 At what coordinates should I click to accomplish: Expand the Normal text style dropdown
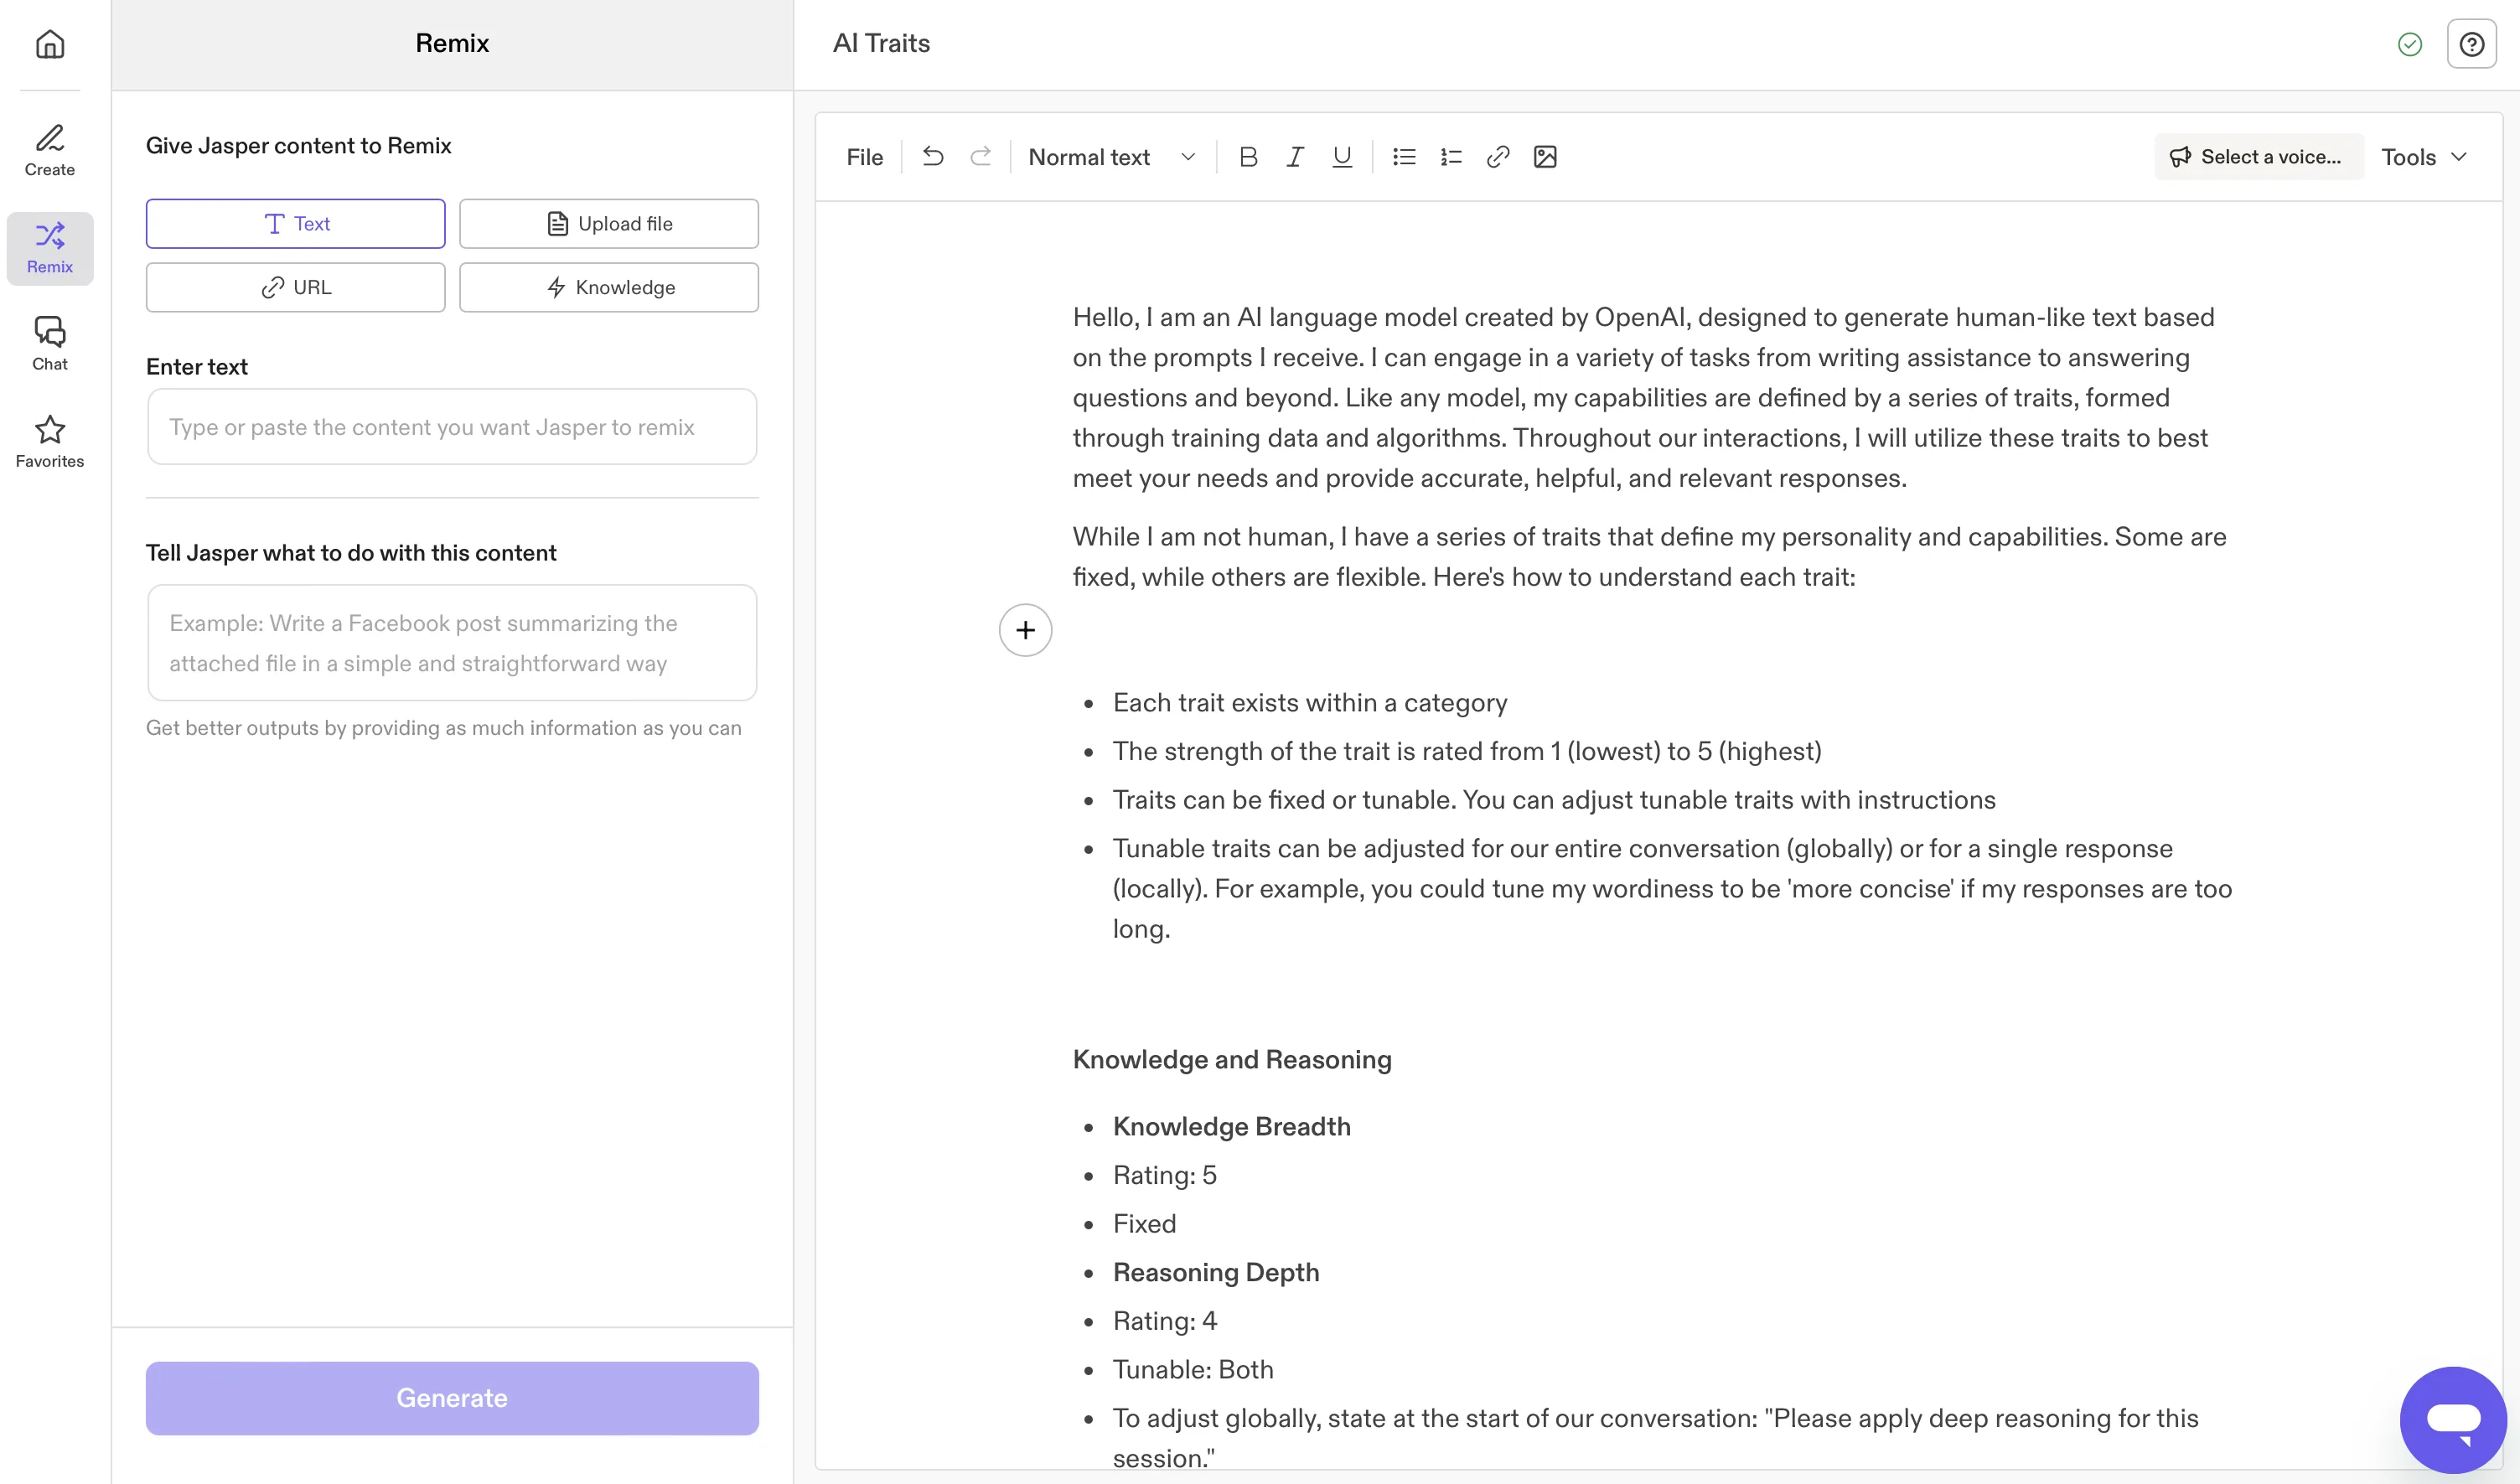pyautogui.click(x=1111, y=157)
